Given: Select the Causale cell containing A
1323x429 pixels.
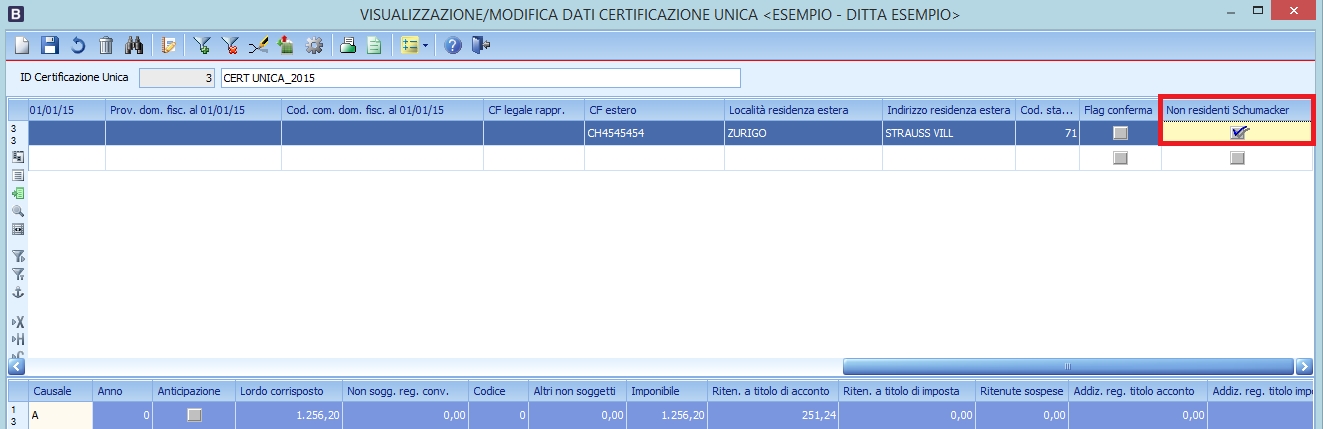Looking at the screenshot, I should pyautogui.click(x=61, y=414).
